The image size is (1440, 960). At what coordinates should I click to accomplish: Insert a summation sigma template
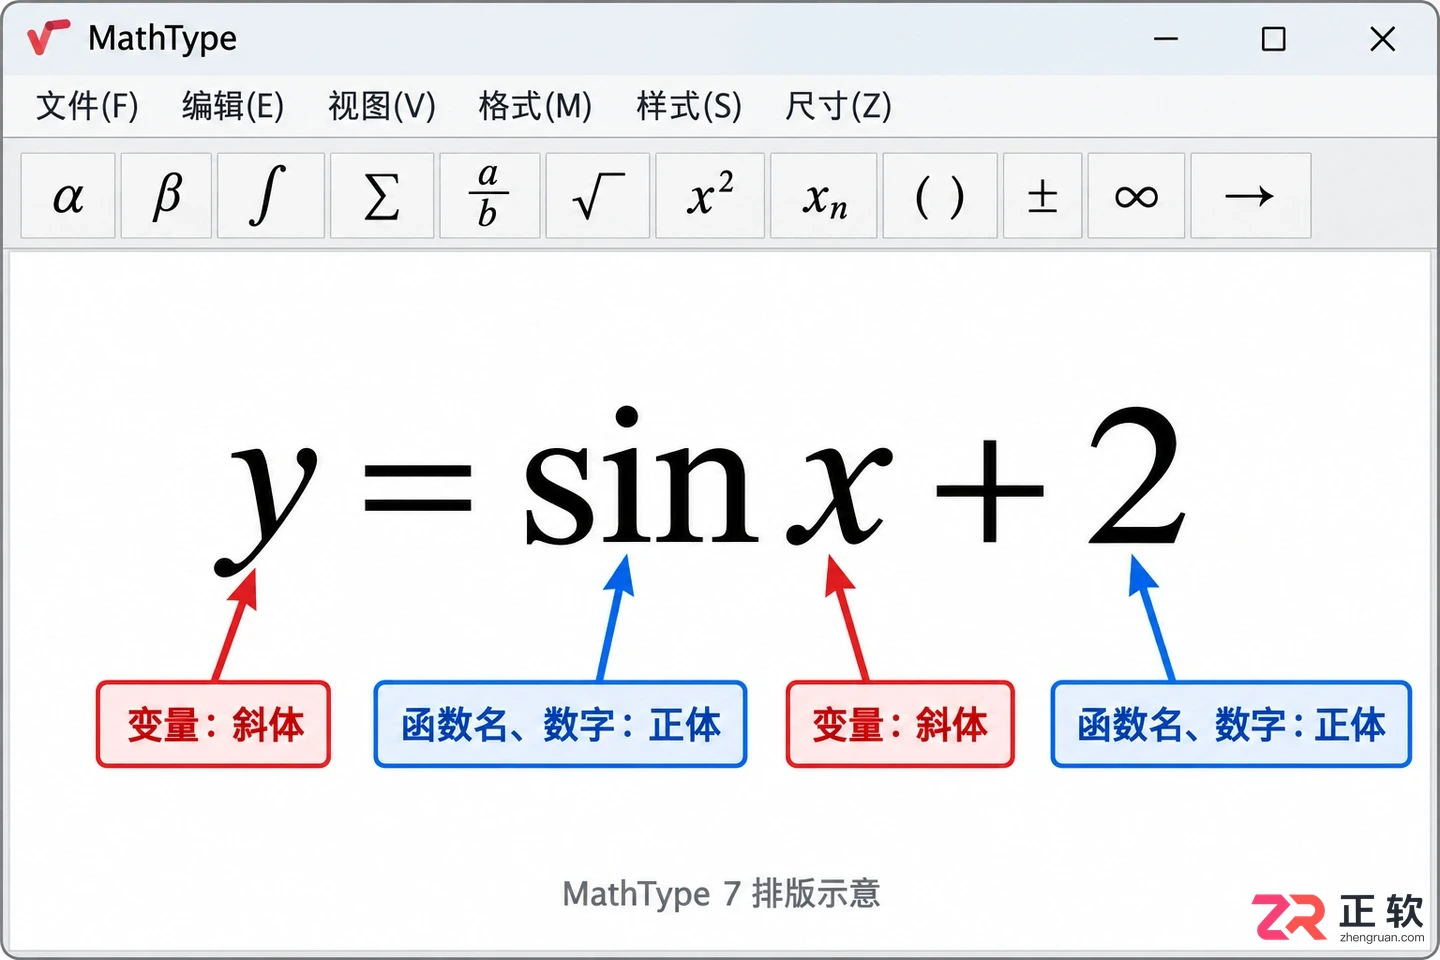coord(382,196)
